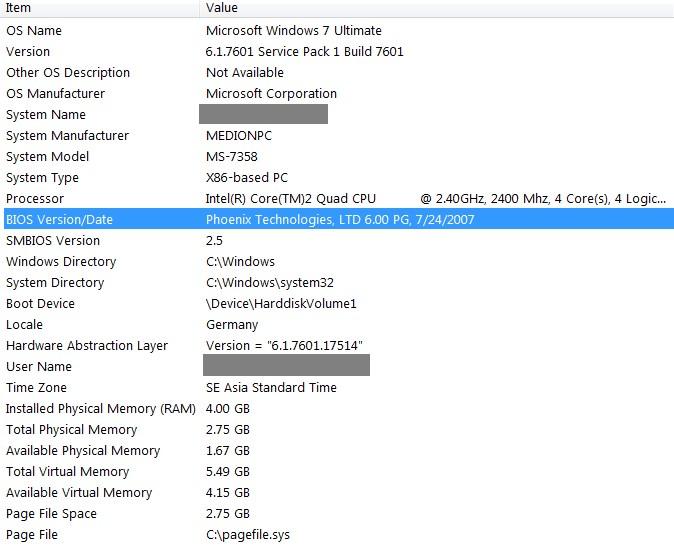Image resolution: width=674 pixels, height=549 pixels.
Task: Select OS Manufacturer row label
Action: point(55,94)
